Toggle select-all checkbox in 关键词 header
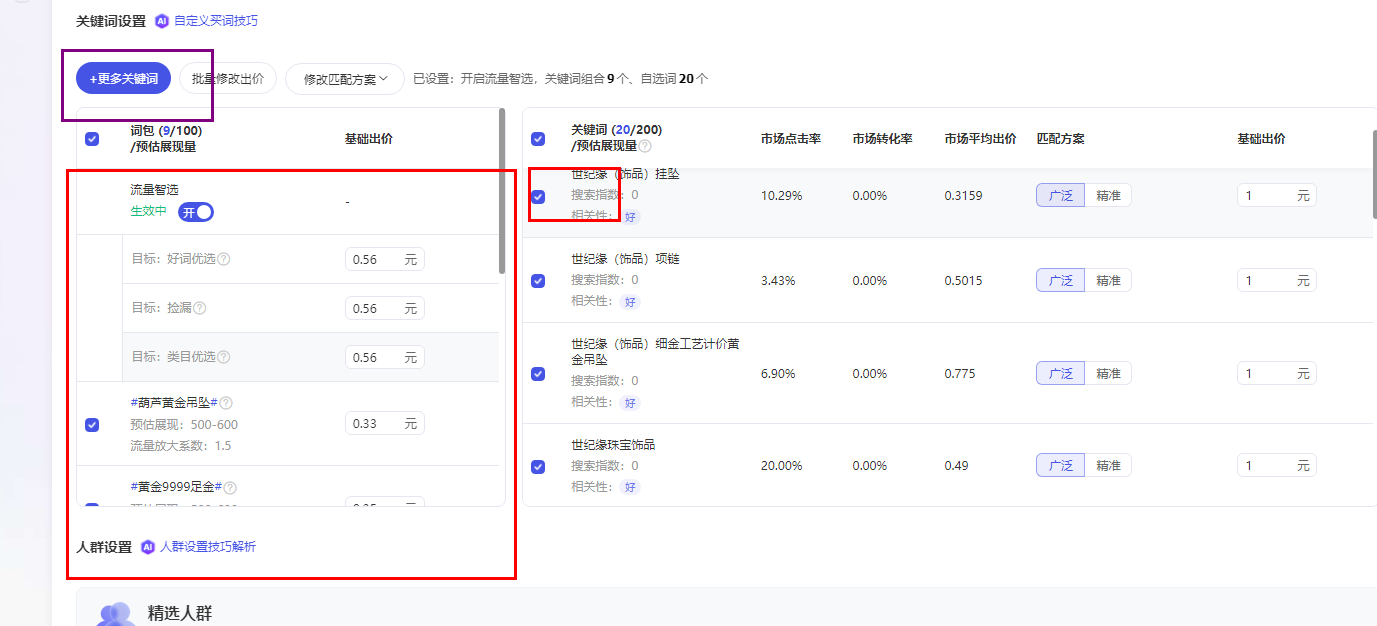The height and width of the screenshot is (626, 1377). 538,139
